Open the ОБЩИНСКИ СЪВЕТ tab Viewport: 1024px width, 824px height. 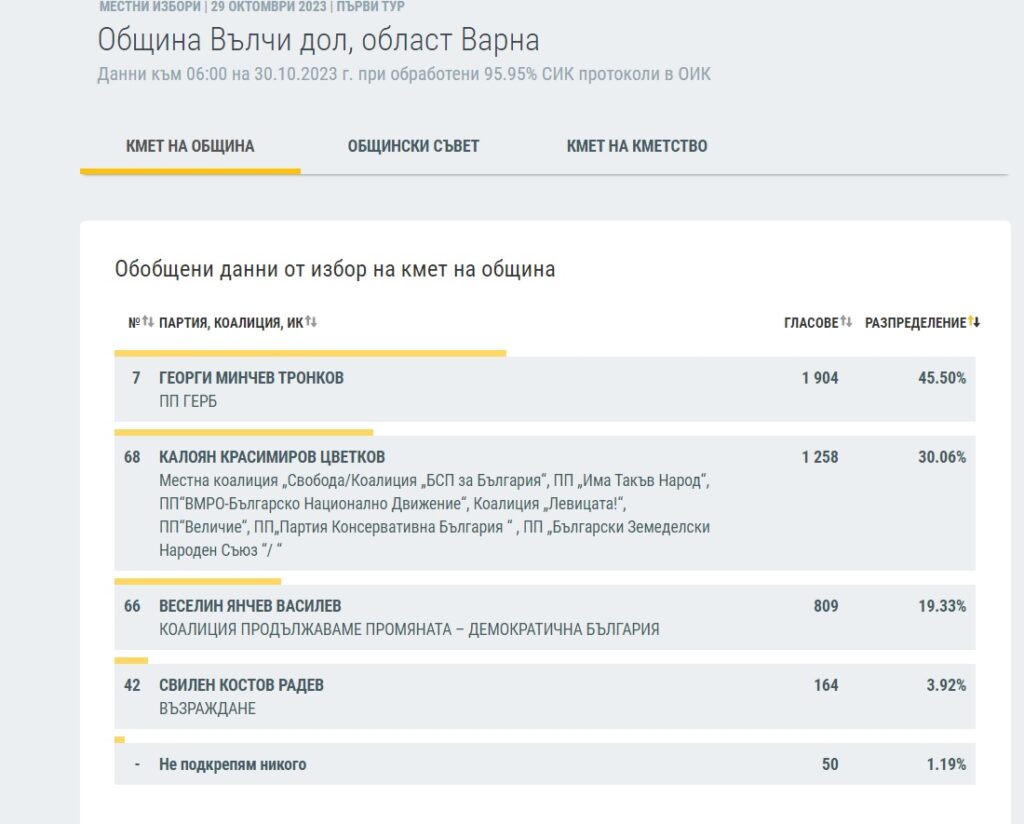click(413, 146)
